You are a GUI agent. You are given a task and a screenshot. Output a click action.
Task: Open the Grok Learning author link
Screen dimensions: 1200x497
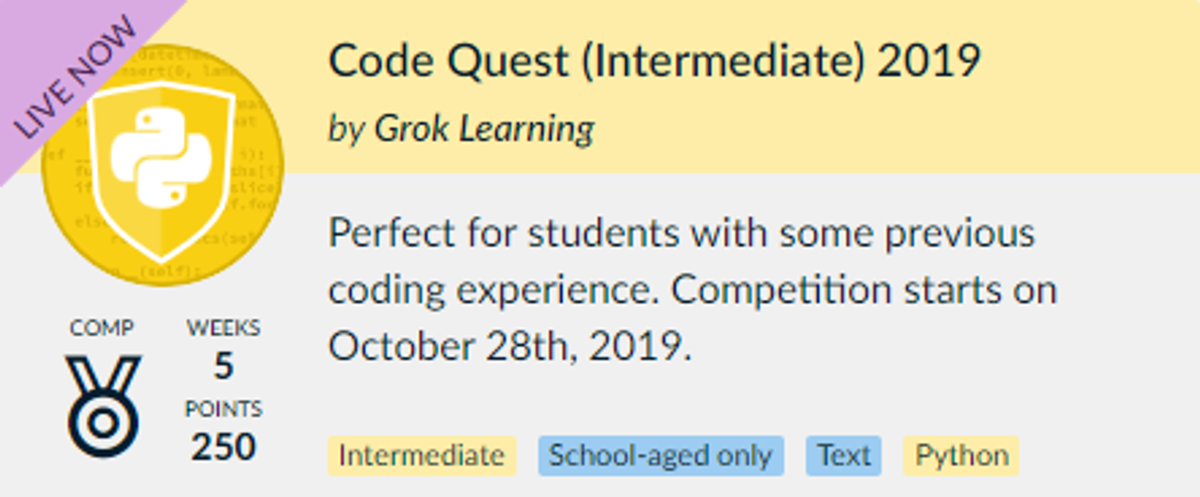pos(484,128)
